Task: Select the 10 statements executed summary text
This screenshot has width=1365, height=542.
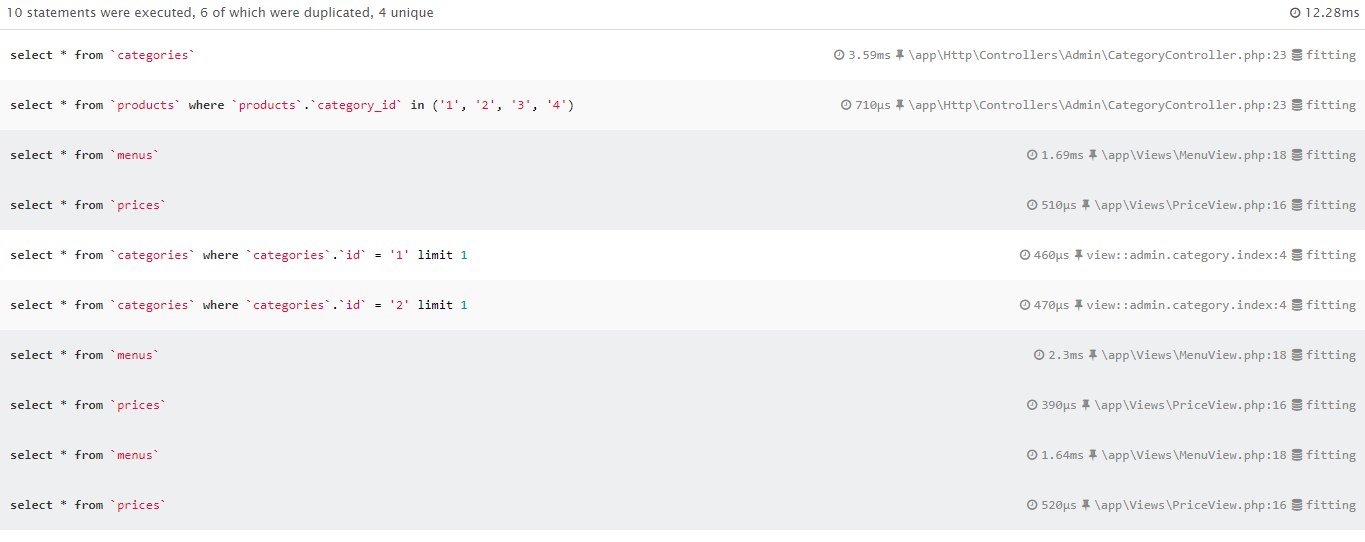Action: click(220, 14)
